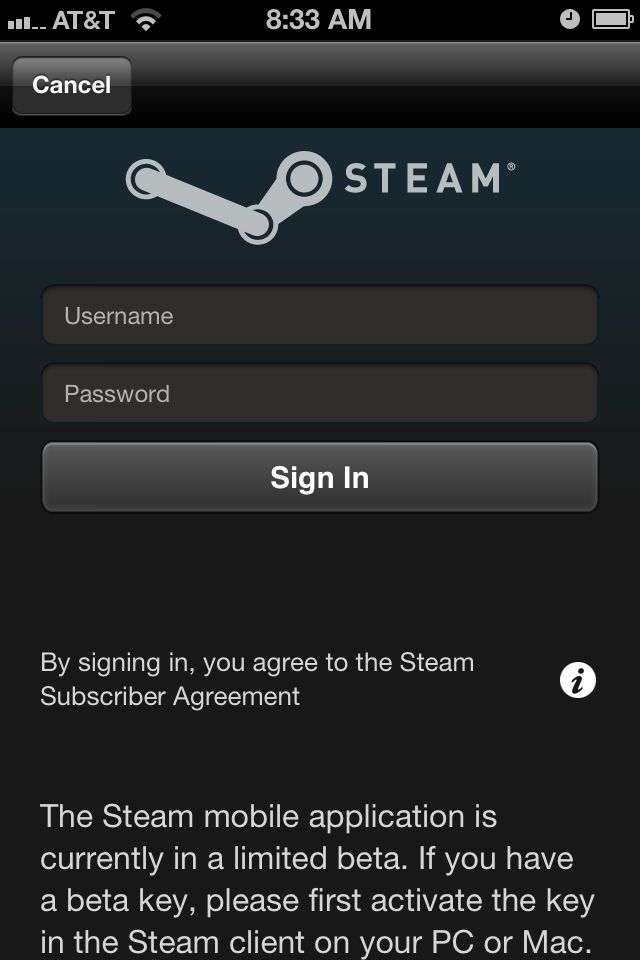Tap the Wi-Fi icon in the status bar
The width and height of the screenshot is (640, 960).
tap(146, 21)
